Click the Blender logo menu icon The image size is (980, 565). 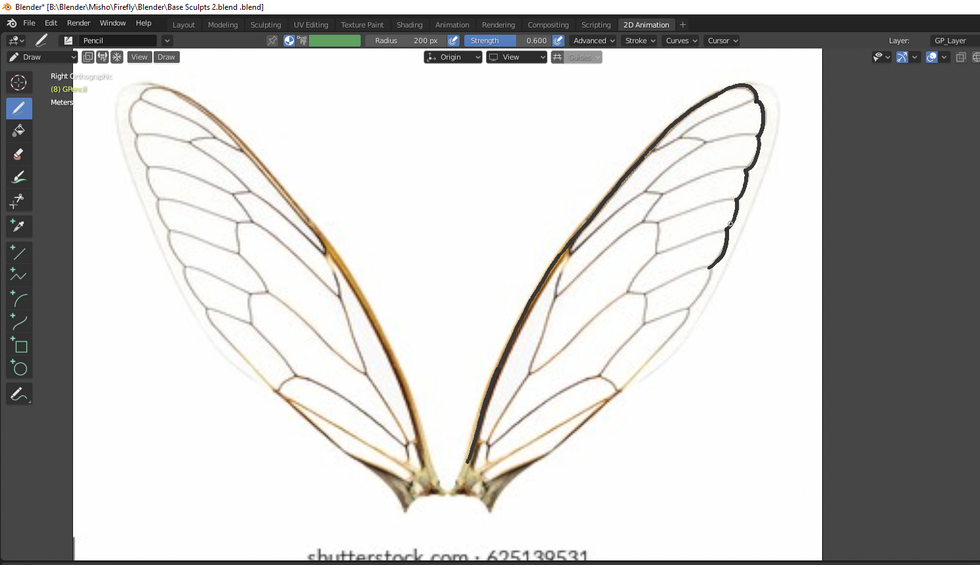pos(11,23)
